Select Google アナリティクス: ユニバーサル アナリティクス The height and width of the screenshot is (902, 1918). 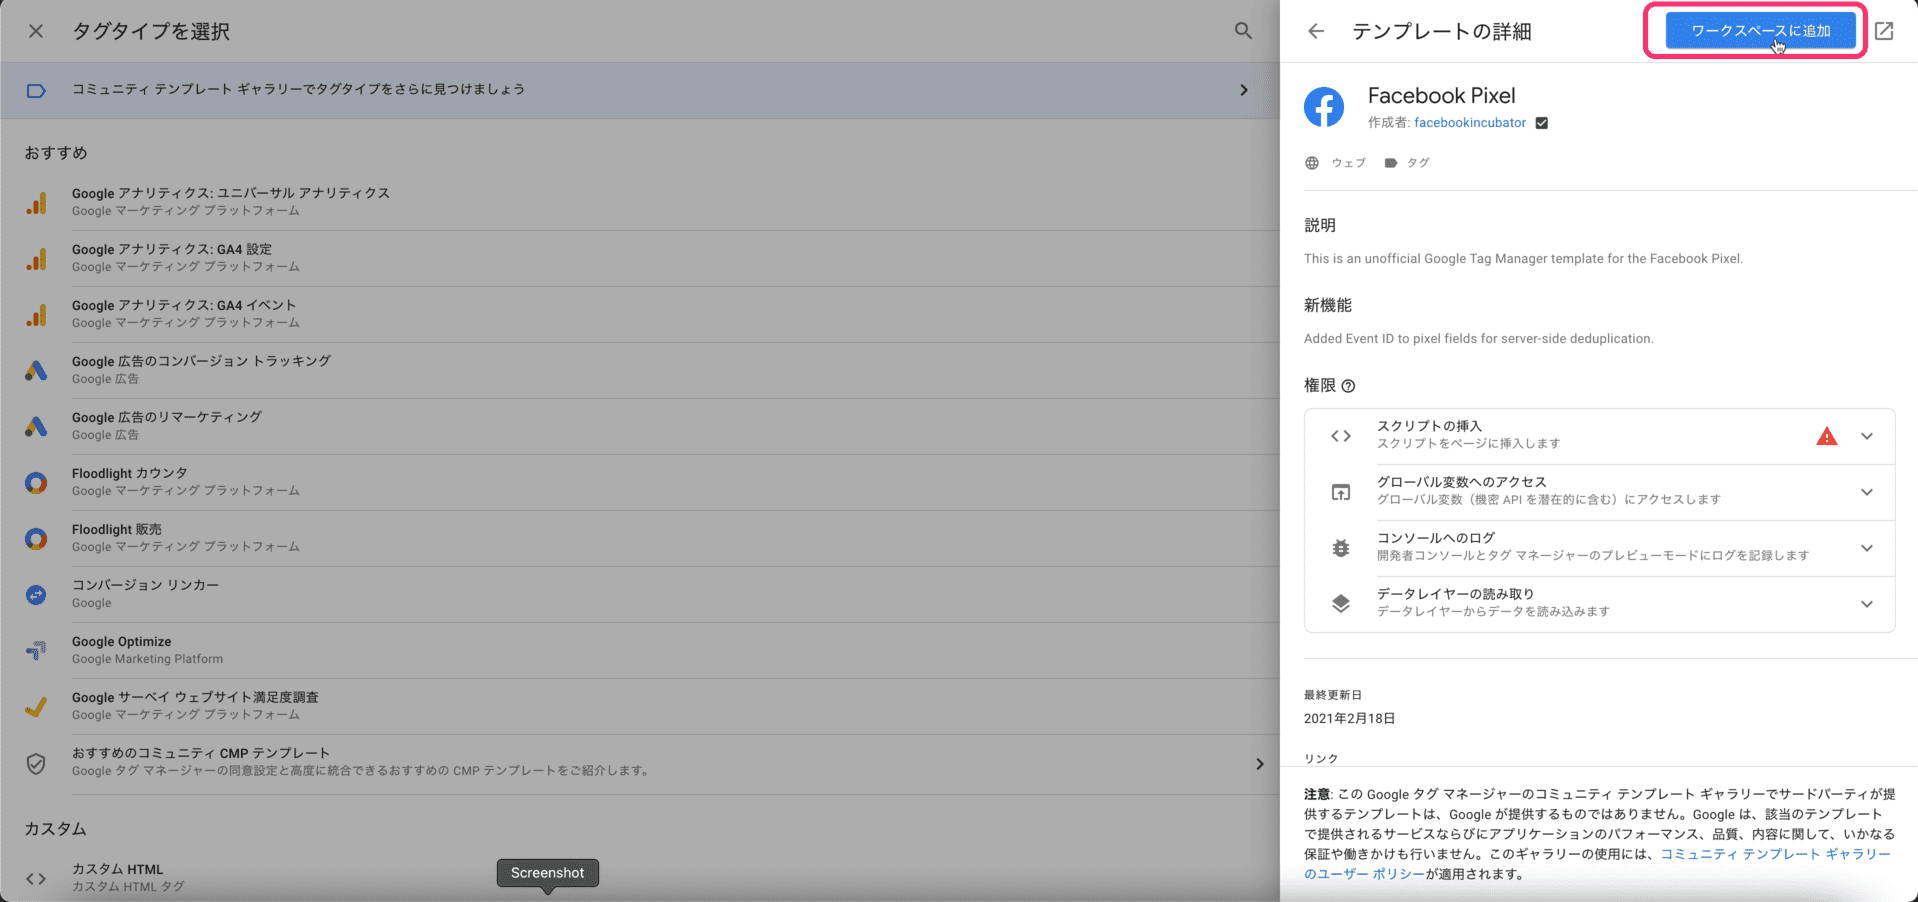pos(640,202)
